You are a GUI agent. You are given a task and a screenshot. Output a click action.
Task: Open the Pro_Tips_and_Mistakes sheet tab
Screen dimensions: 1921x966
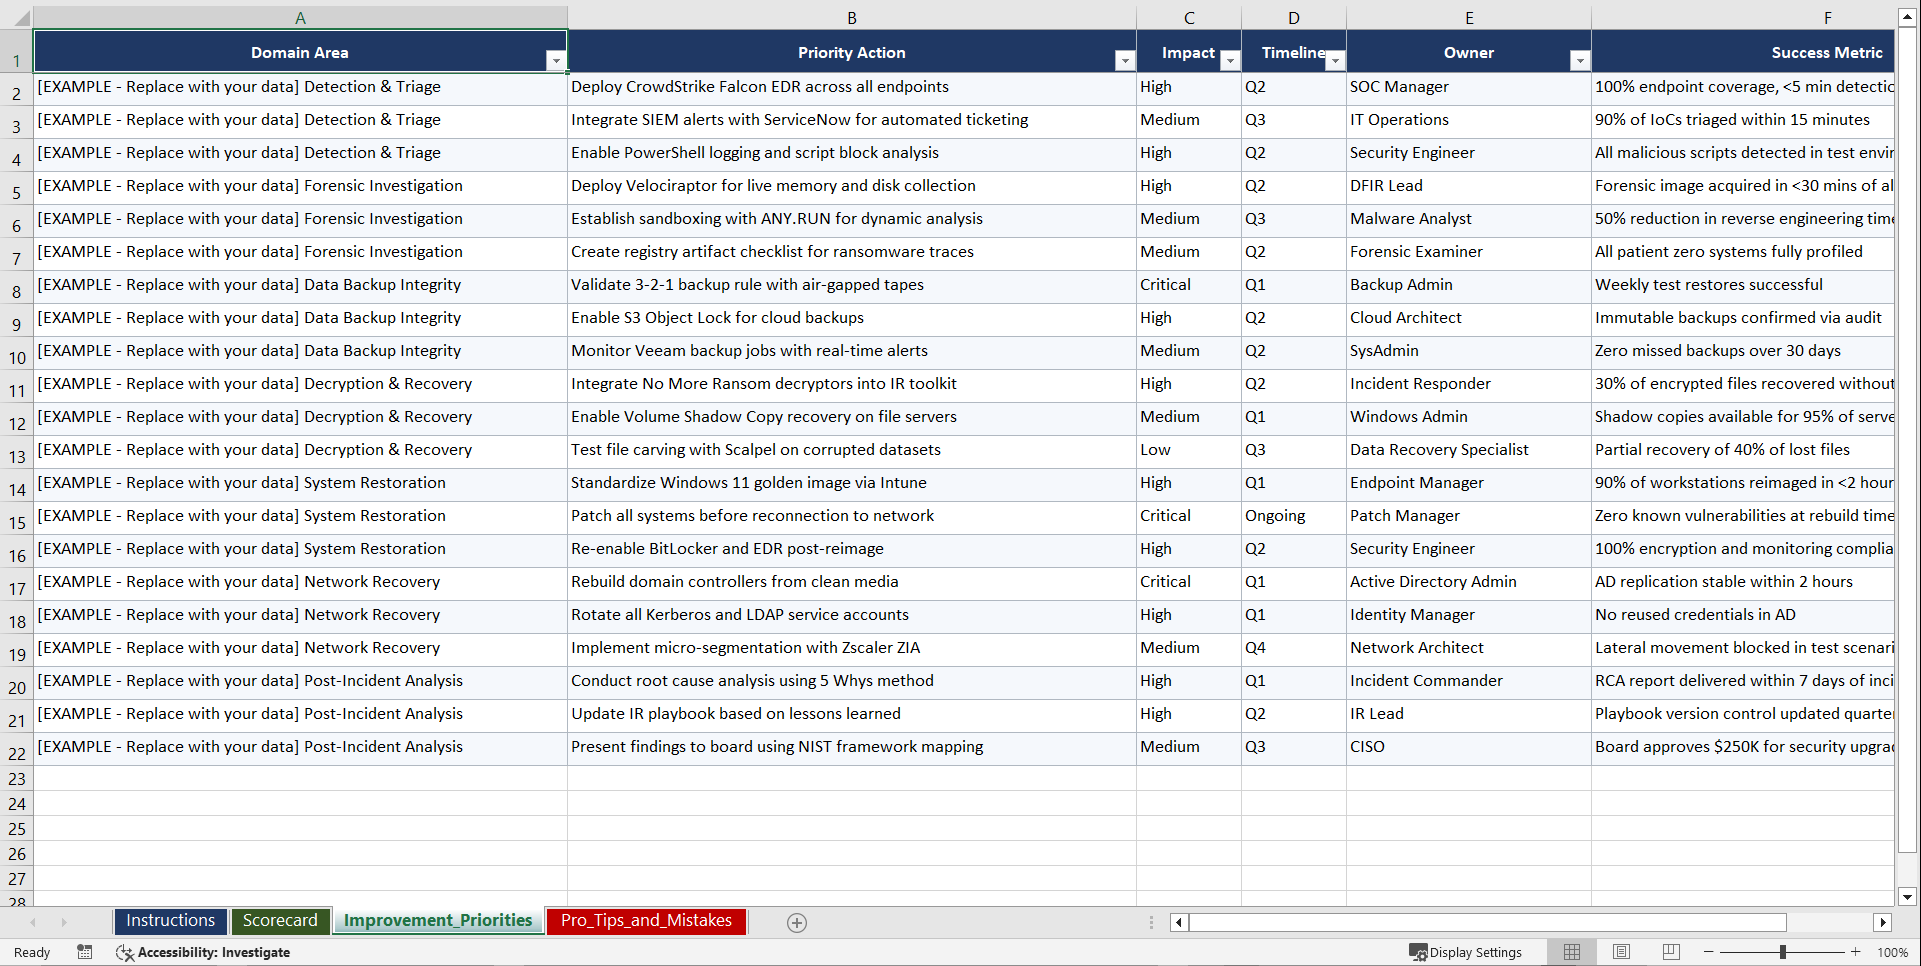coord(646,921)
